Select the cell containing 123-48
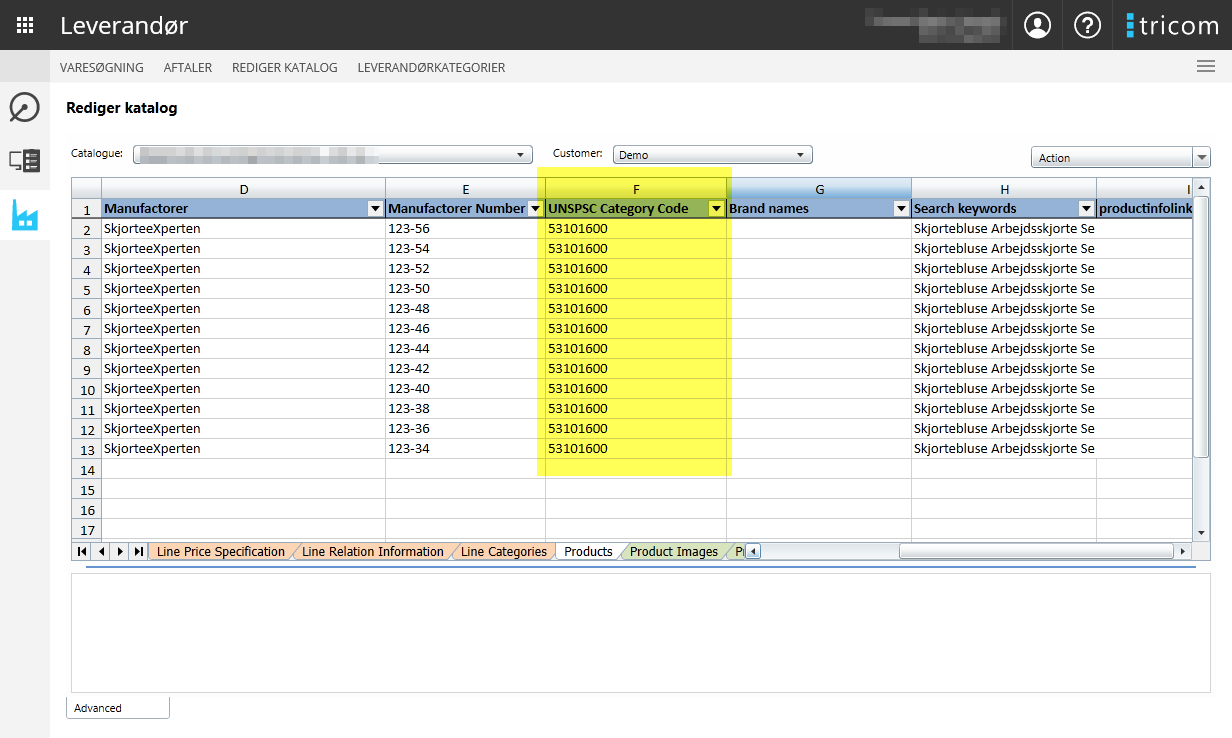The height and width of the screenshot is (738, 1232). coord(466,309)
